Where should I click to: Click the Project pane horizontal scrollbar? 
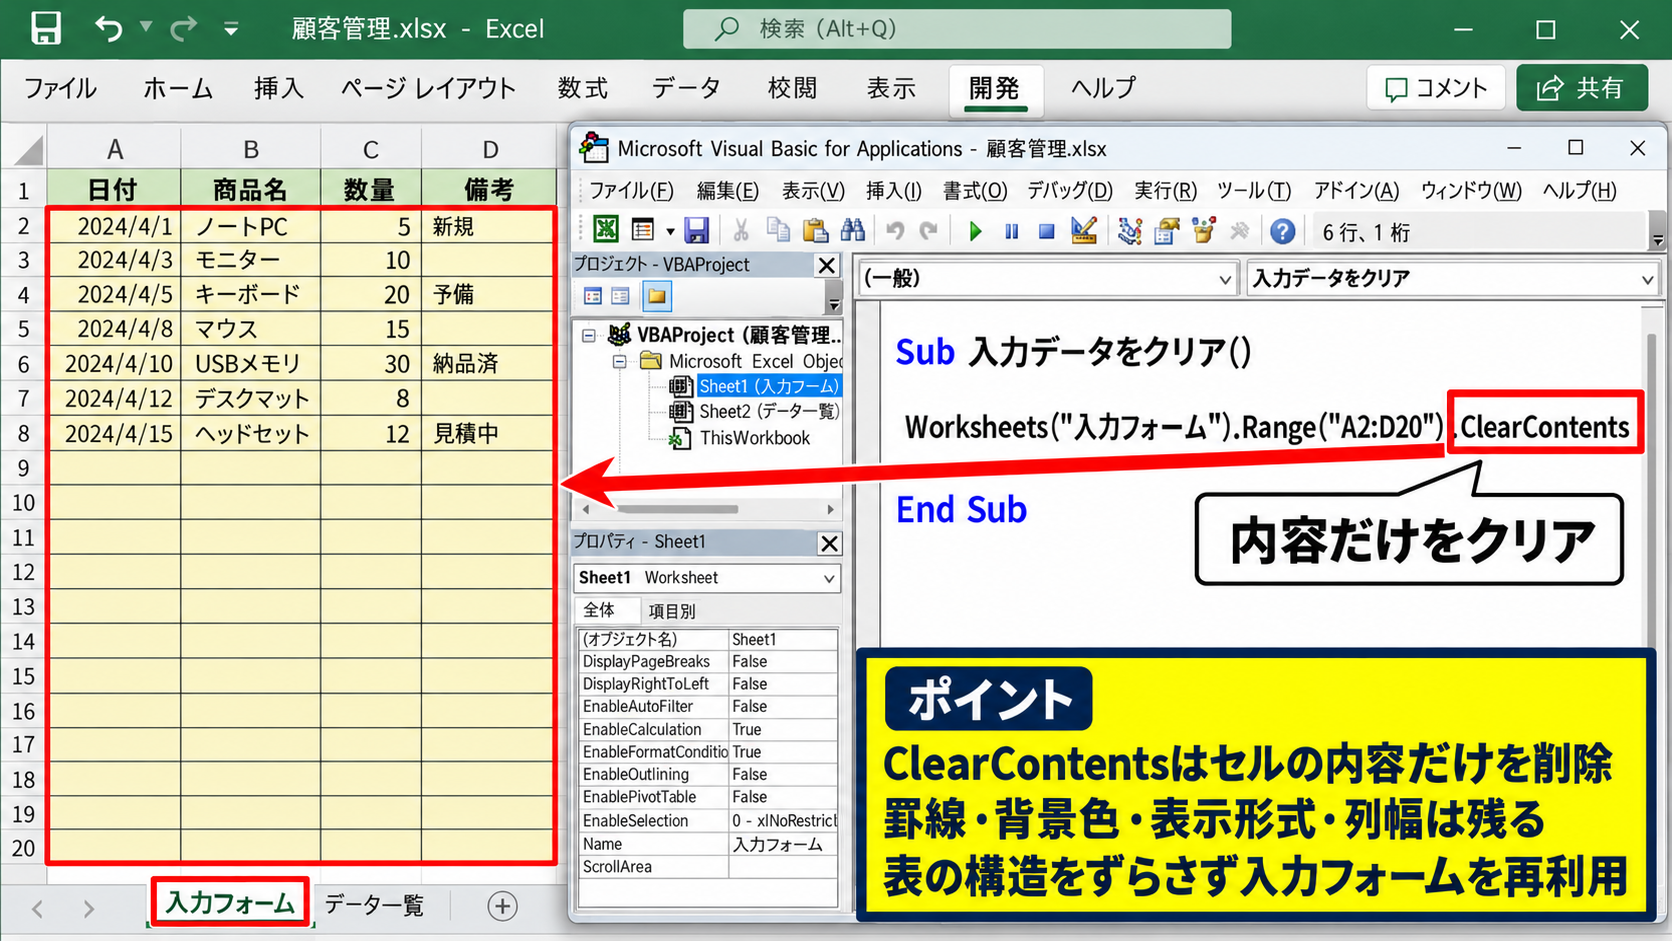pyautogui.click(x=708, y=509)
